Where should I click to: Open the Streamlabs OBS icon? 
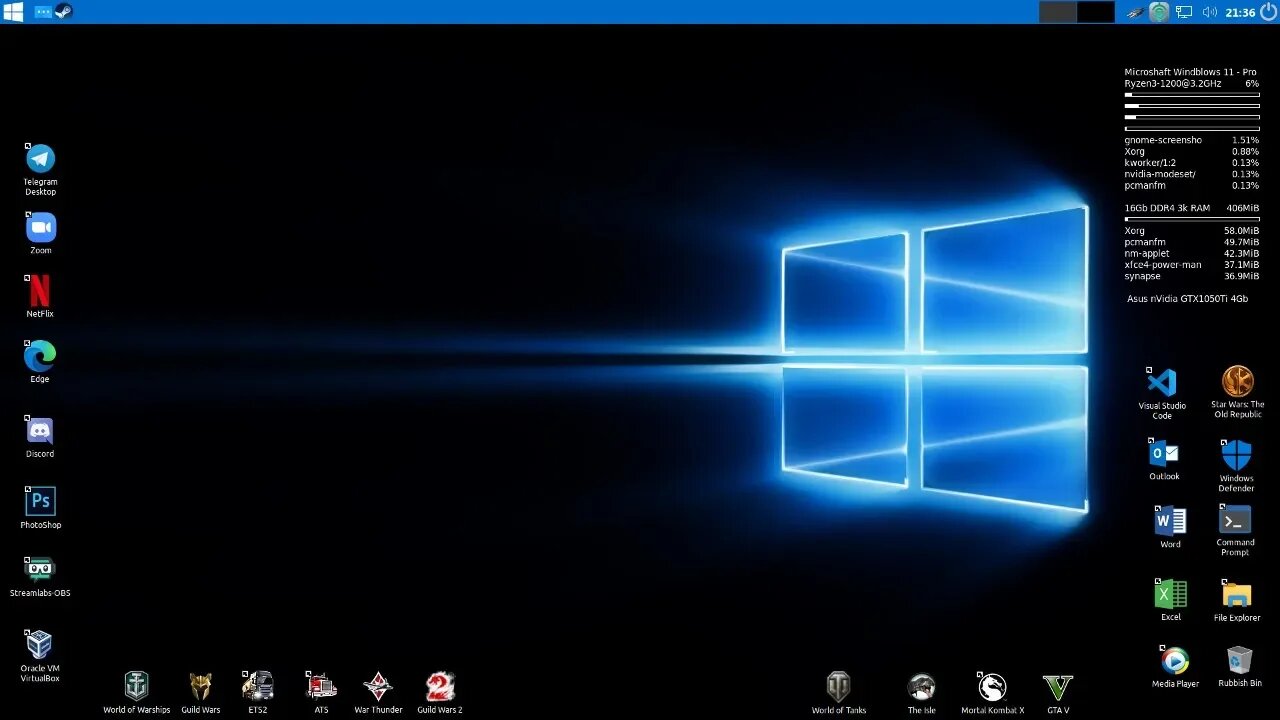pos(40,569)
